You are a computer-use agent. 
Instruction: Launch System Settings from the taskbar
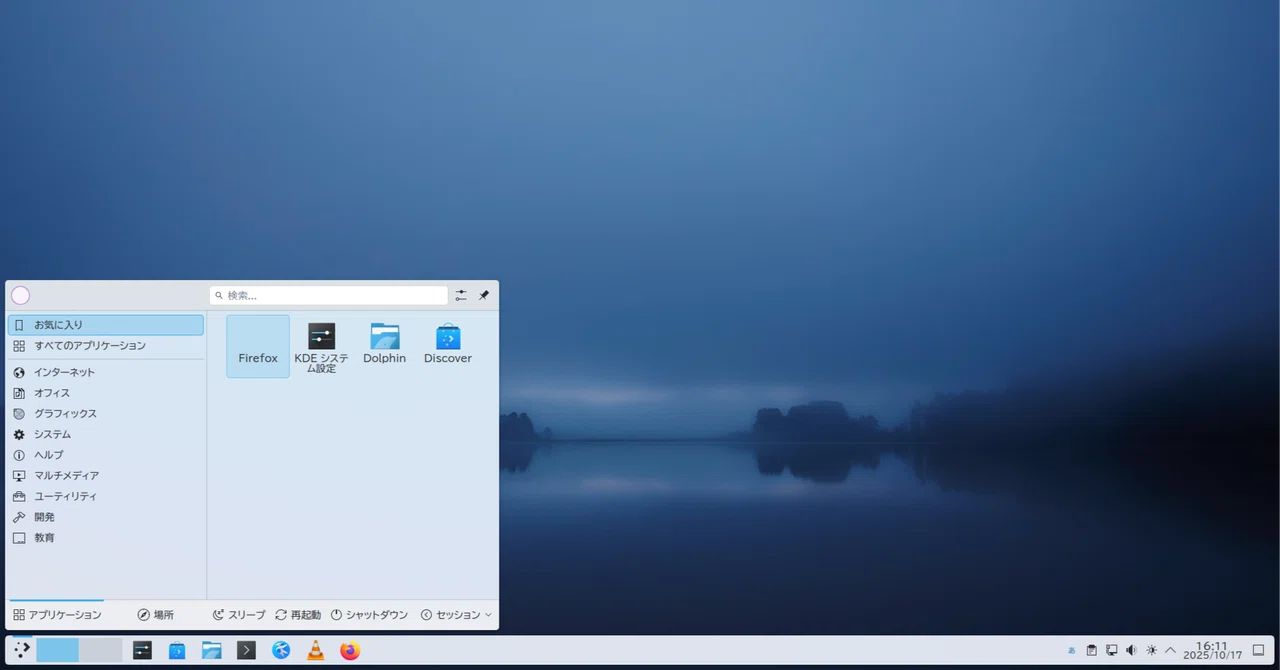pos(142,650)
